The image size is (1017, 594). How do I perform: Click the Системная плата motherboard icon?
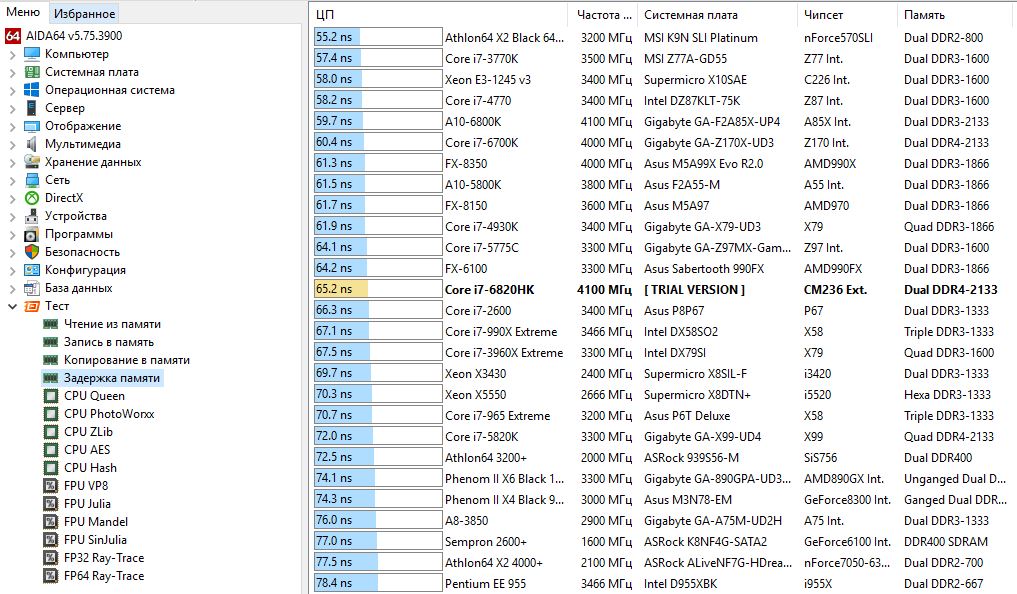pyautogui.click(x=32, y=72)
